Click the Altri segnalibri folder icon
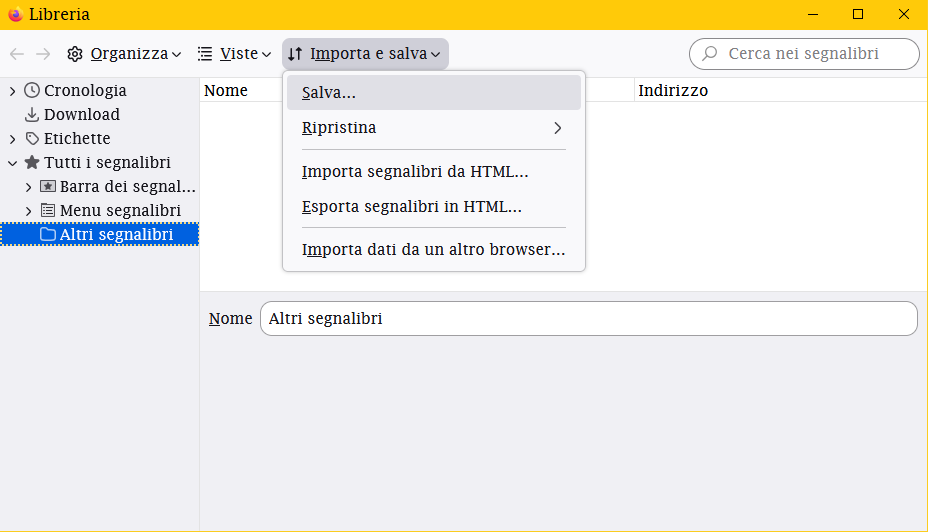This screenshot has height=532, width=928. 48,234
